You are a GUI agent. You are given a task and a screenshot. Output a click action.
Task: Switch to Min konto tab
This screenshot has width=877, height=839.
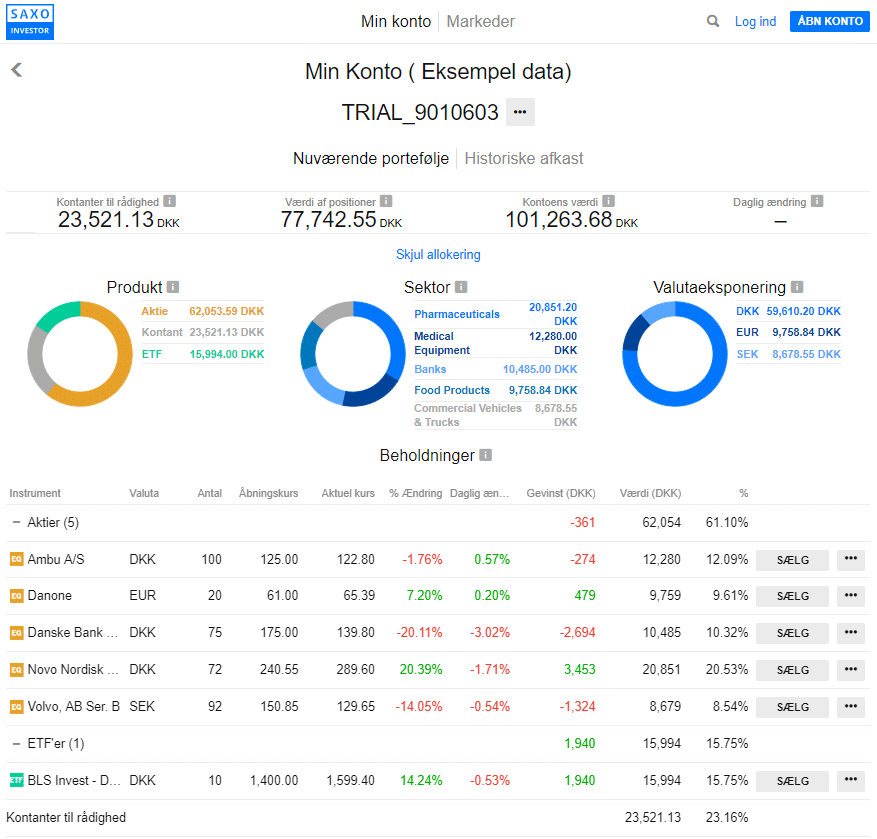click(396, 21)
